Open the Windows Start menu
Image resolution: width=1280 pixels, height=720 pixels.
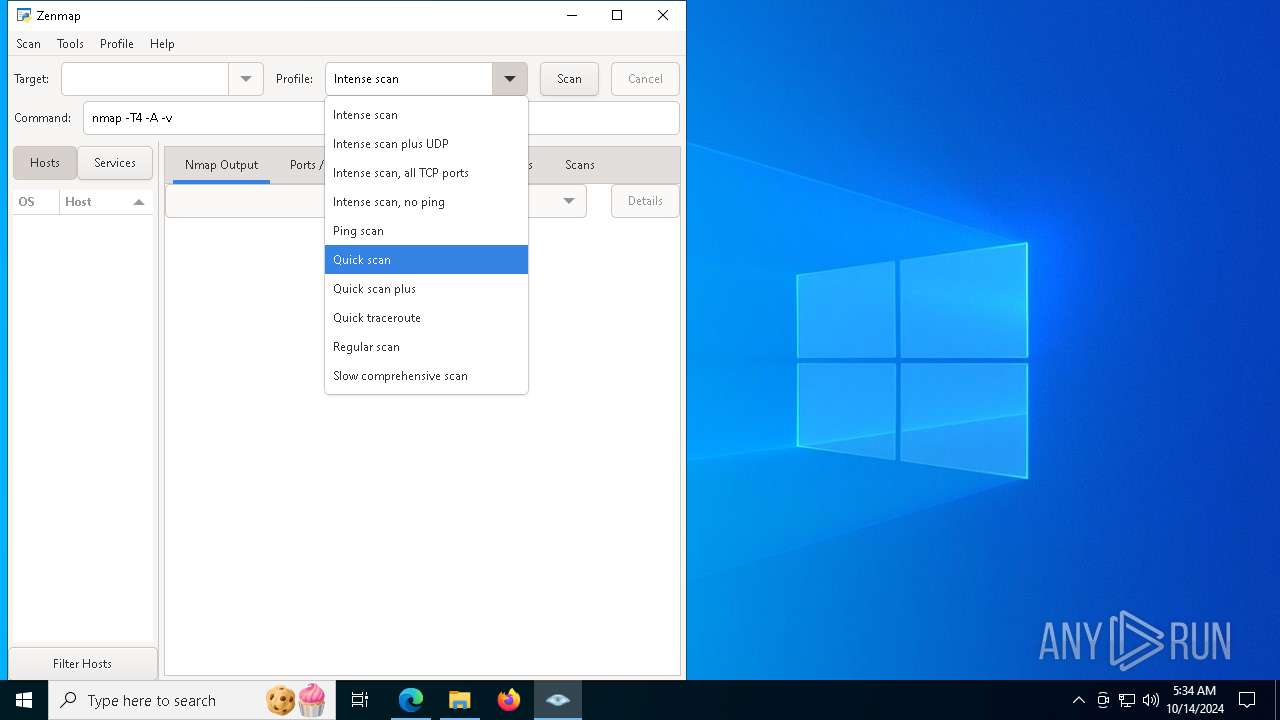(x=24, y=700)
